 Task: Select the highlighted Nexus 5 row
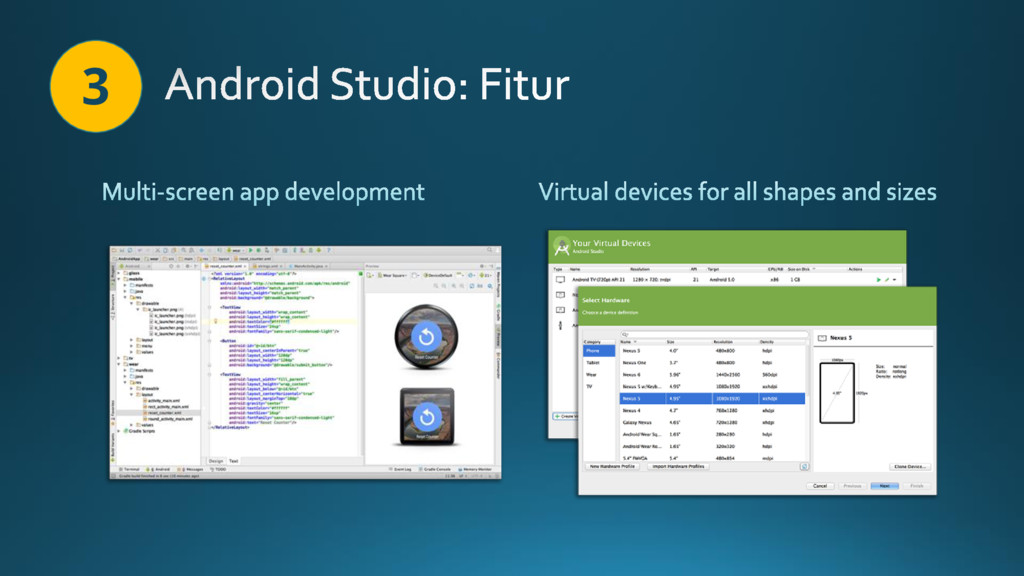click(712, 398)
